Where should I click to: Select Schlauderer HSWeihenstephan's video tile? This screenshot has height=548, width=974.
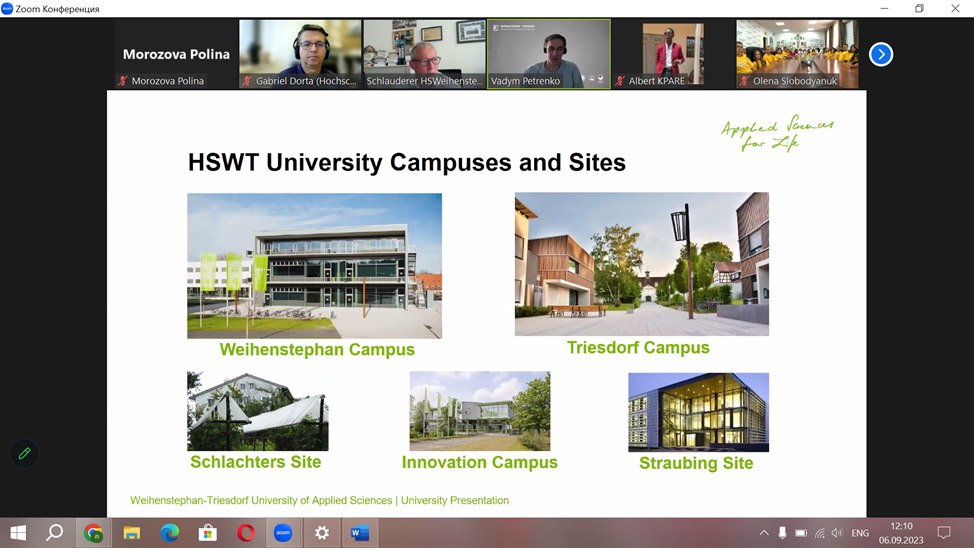click(x=424, y=54)
